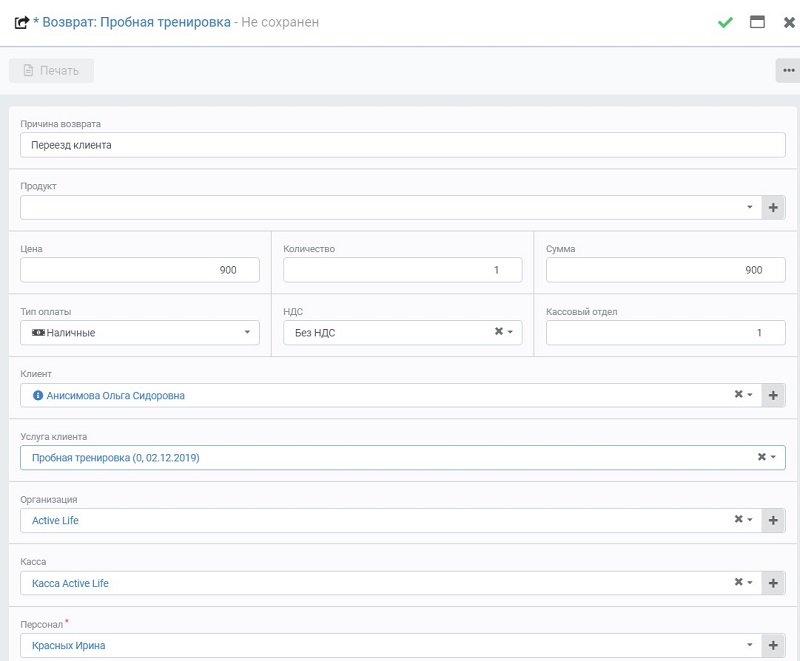This screenshot has width=800, height=661.
Task: Add a new Касса with the plus button
Action: tap(773, 583)
